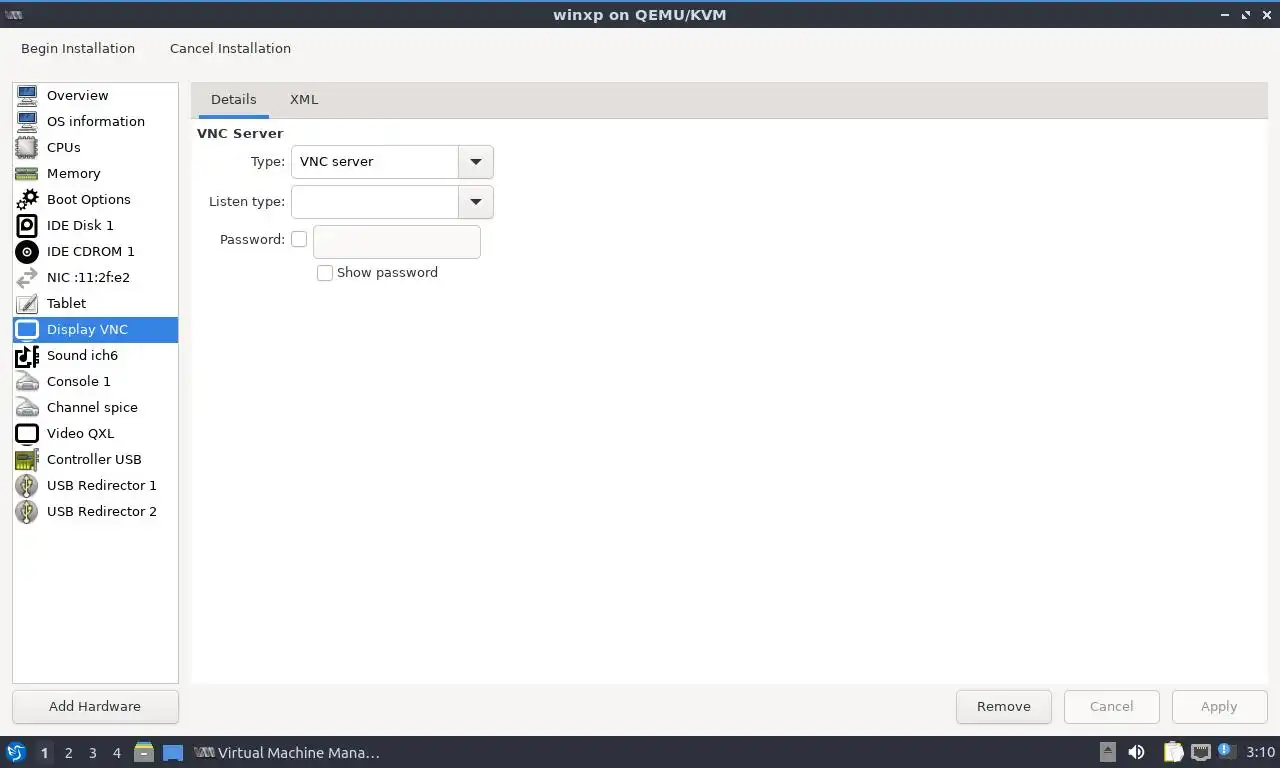This screenshot has width=1280, height=768.
Task: Select the Console 1 label
Action: 79,381
